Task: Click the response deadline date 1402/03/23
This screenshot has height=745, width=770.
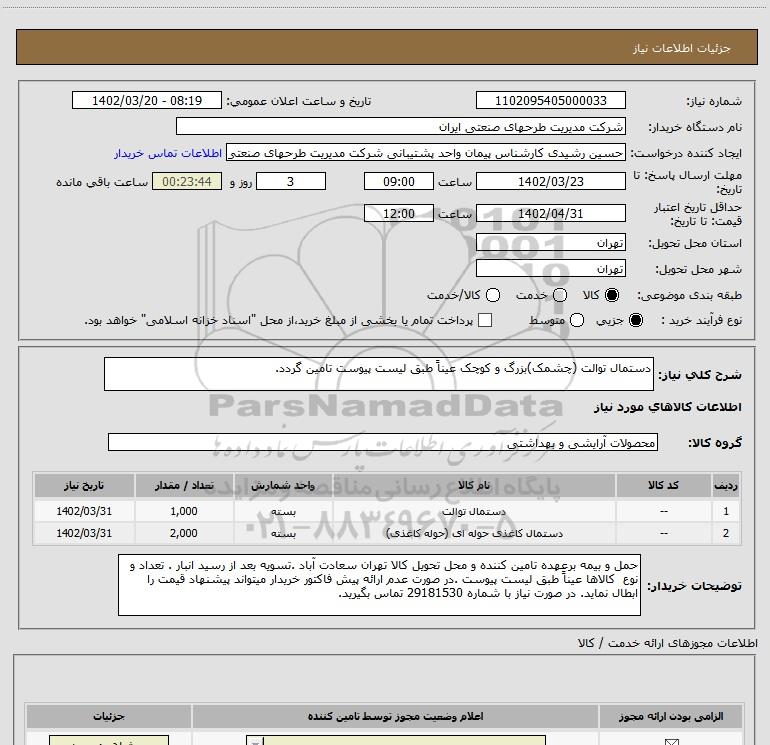Action: click(x=550, y=181)
